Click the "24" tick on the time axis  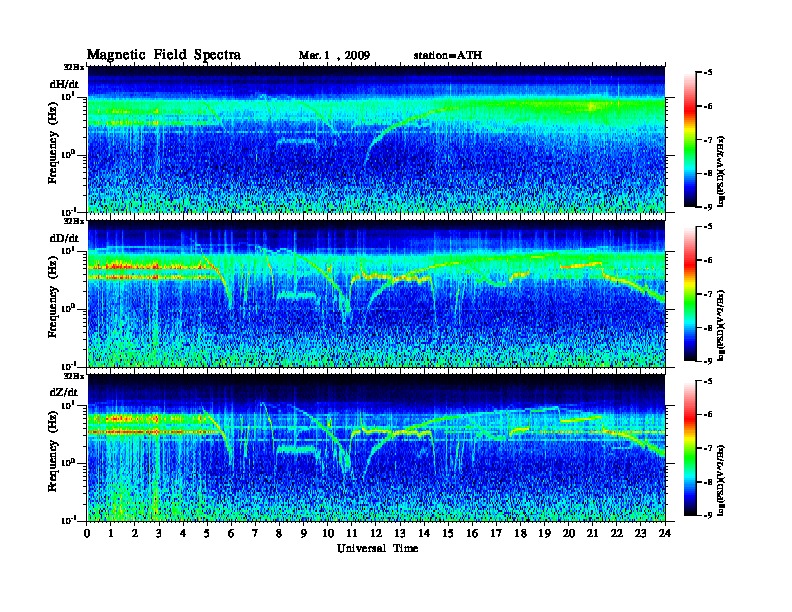[x=665, y=533]
